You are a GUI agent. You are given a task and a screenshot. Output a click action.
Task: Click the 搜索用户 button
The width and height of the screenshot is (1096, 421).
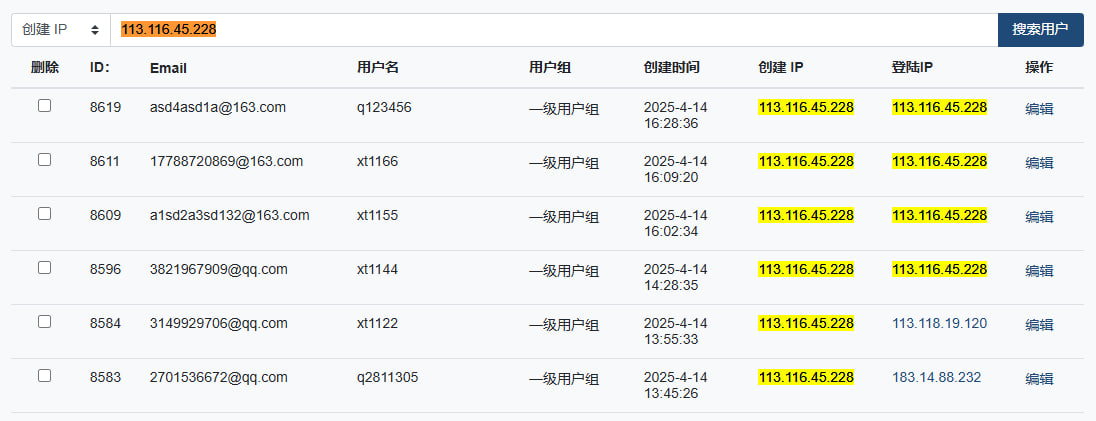pyautogui.click(x=1040, y=29)
